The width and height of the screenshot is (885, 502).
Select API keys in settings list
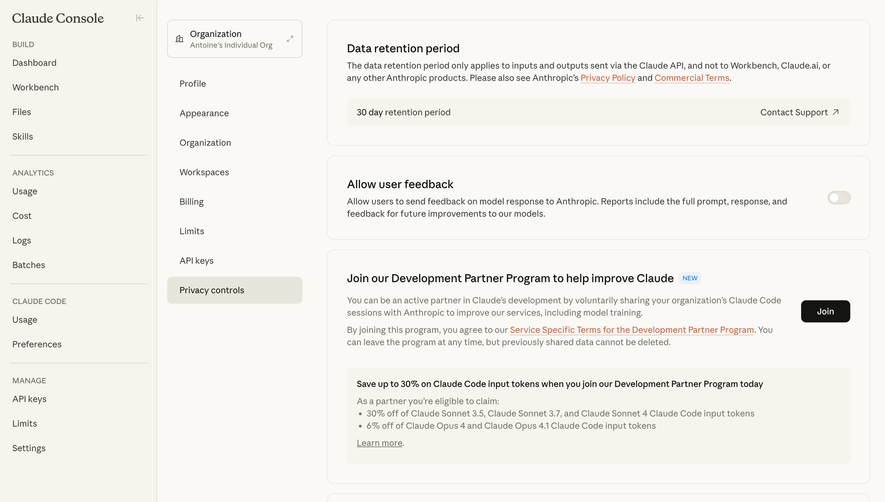click(x=234, y=260)
